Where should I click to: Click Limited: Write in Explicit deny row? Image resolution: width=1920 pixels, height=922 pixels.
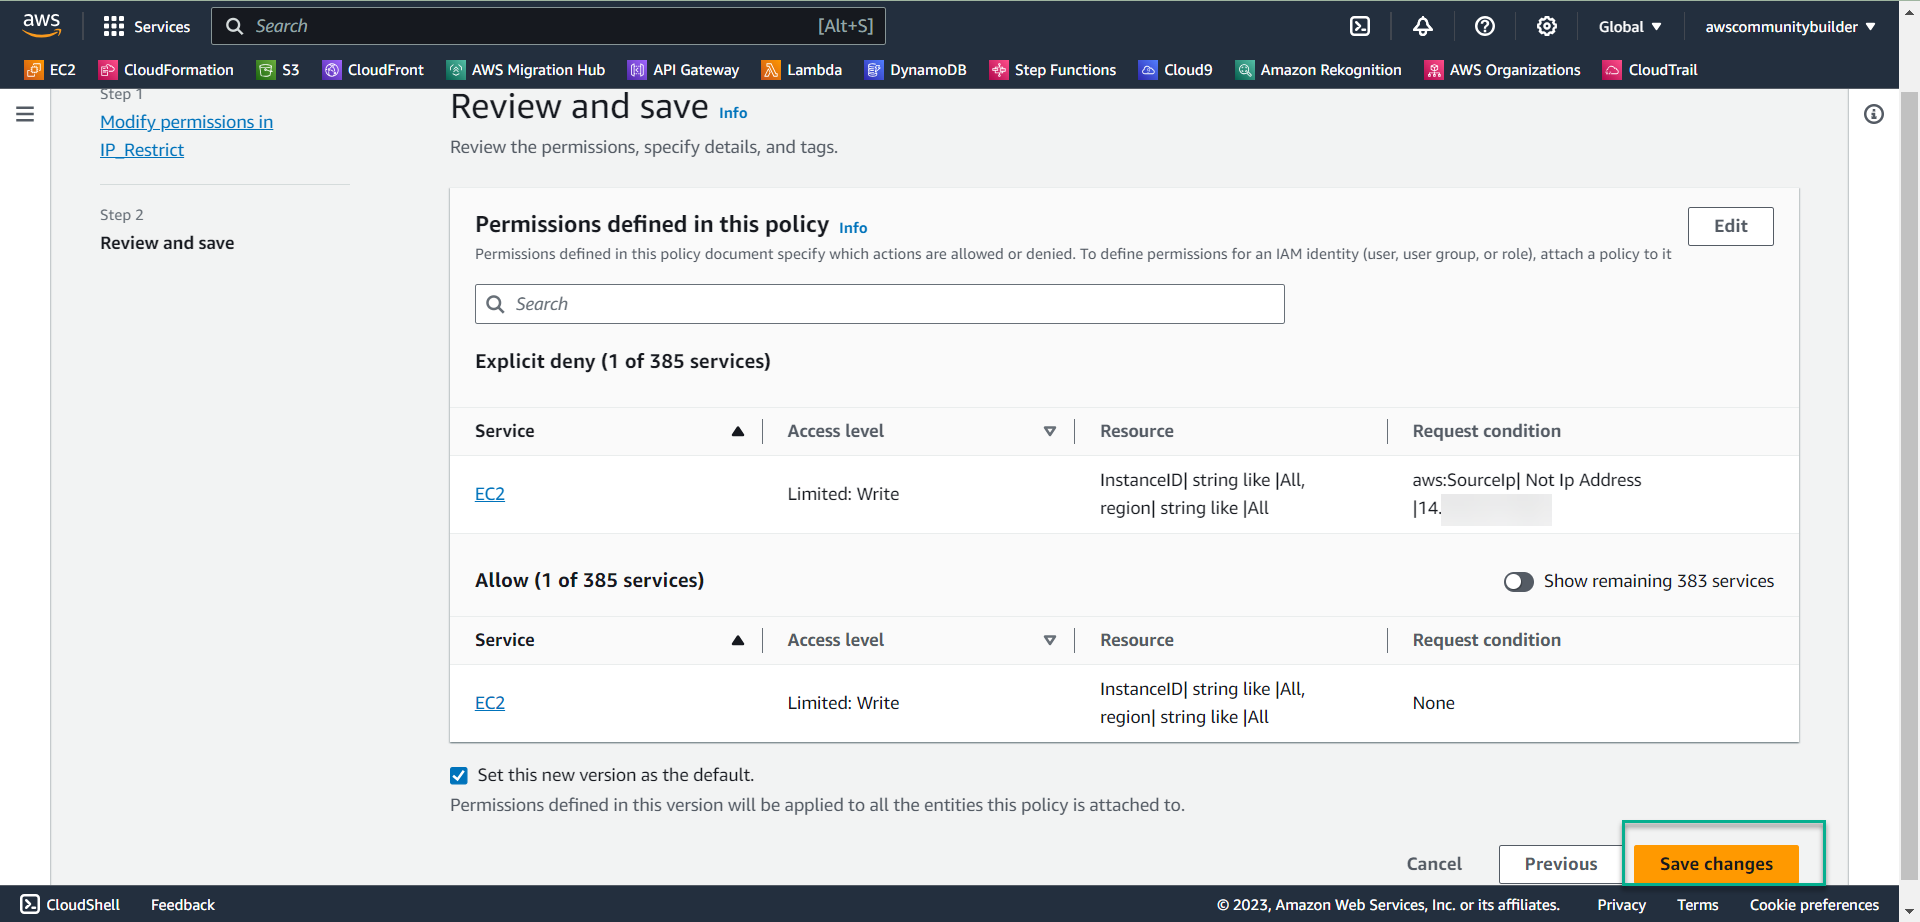click(x=843, y=494)
